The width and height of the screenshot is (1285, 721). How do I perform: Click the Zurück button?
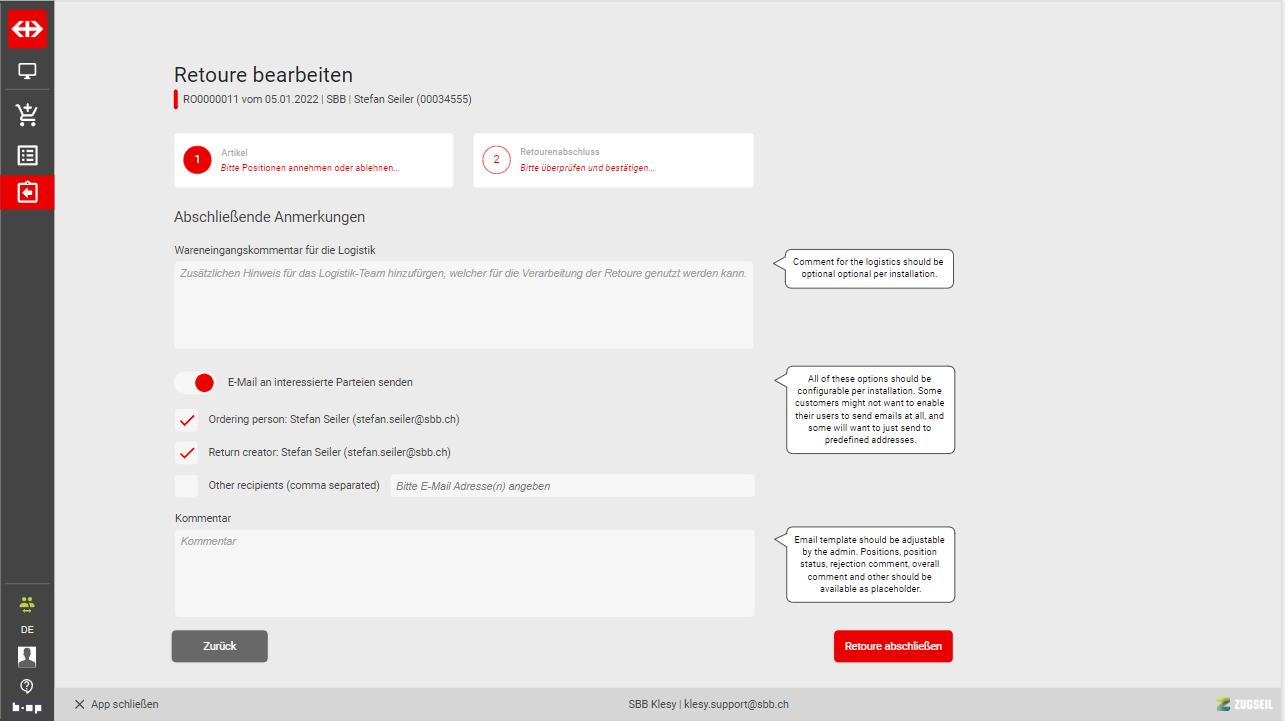point(219,646)
